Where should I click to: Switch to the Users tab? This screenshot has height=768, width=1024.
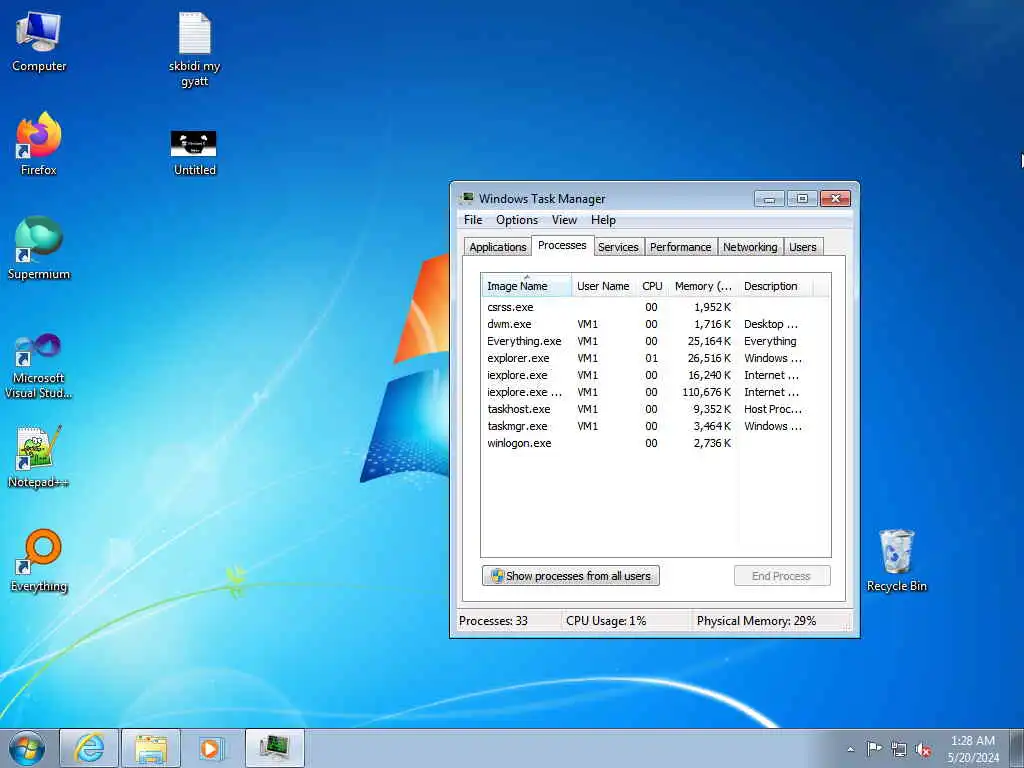[x=803, y=247]
